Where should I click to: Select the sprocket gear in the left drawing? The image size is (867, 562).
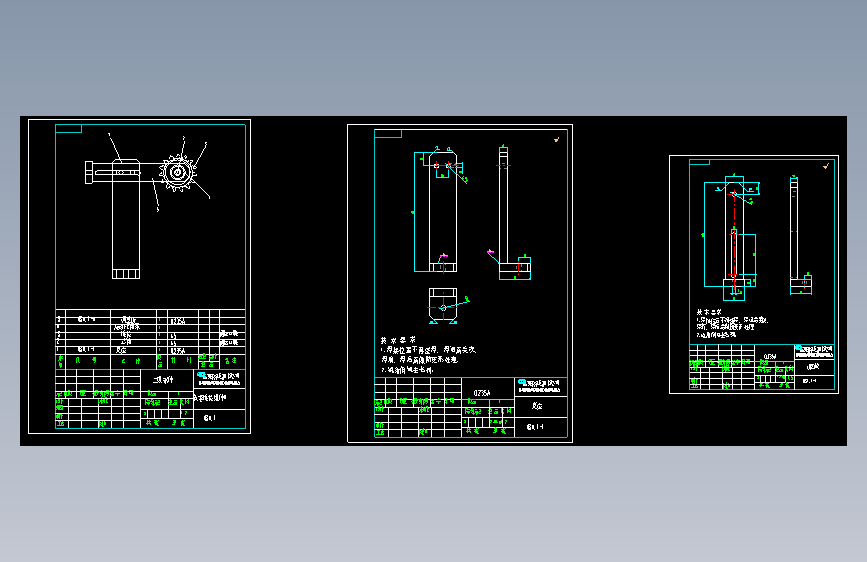[177, 173]
